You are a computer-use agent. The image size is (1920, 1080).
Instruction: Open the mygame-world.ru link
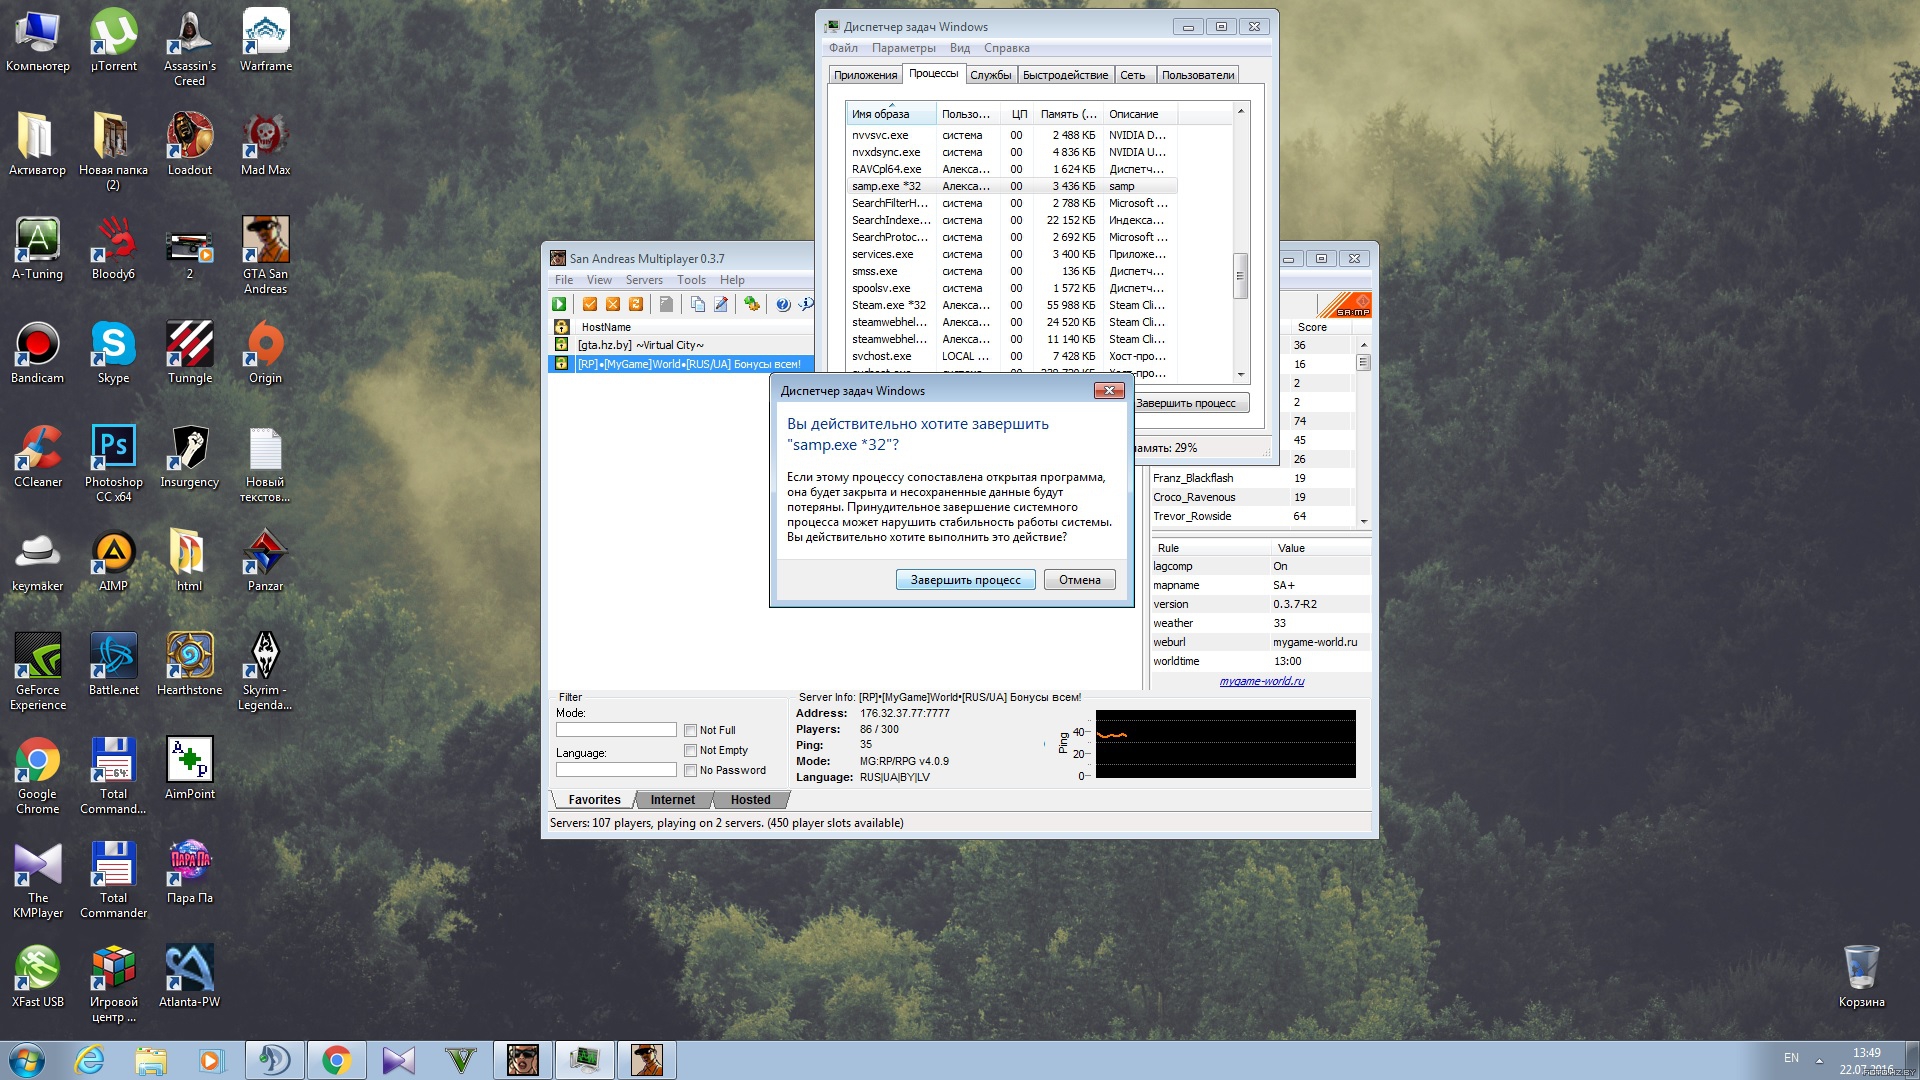pos(1261,681)
